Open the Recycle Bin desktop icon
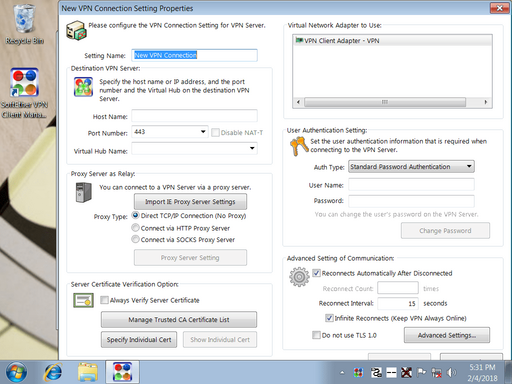 24,24
